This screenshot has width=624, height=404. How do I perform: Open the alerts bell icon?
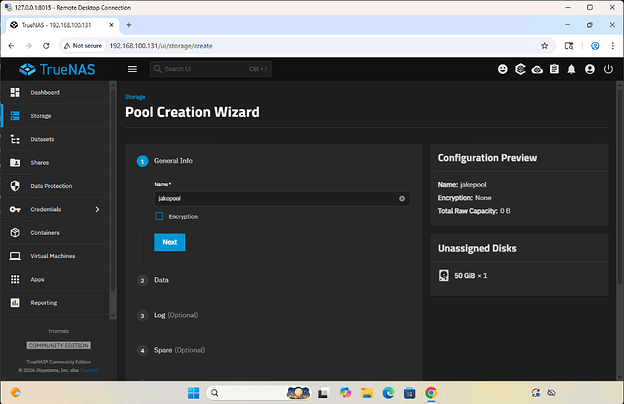point(571,69)
